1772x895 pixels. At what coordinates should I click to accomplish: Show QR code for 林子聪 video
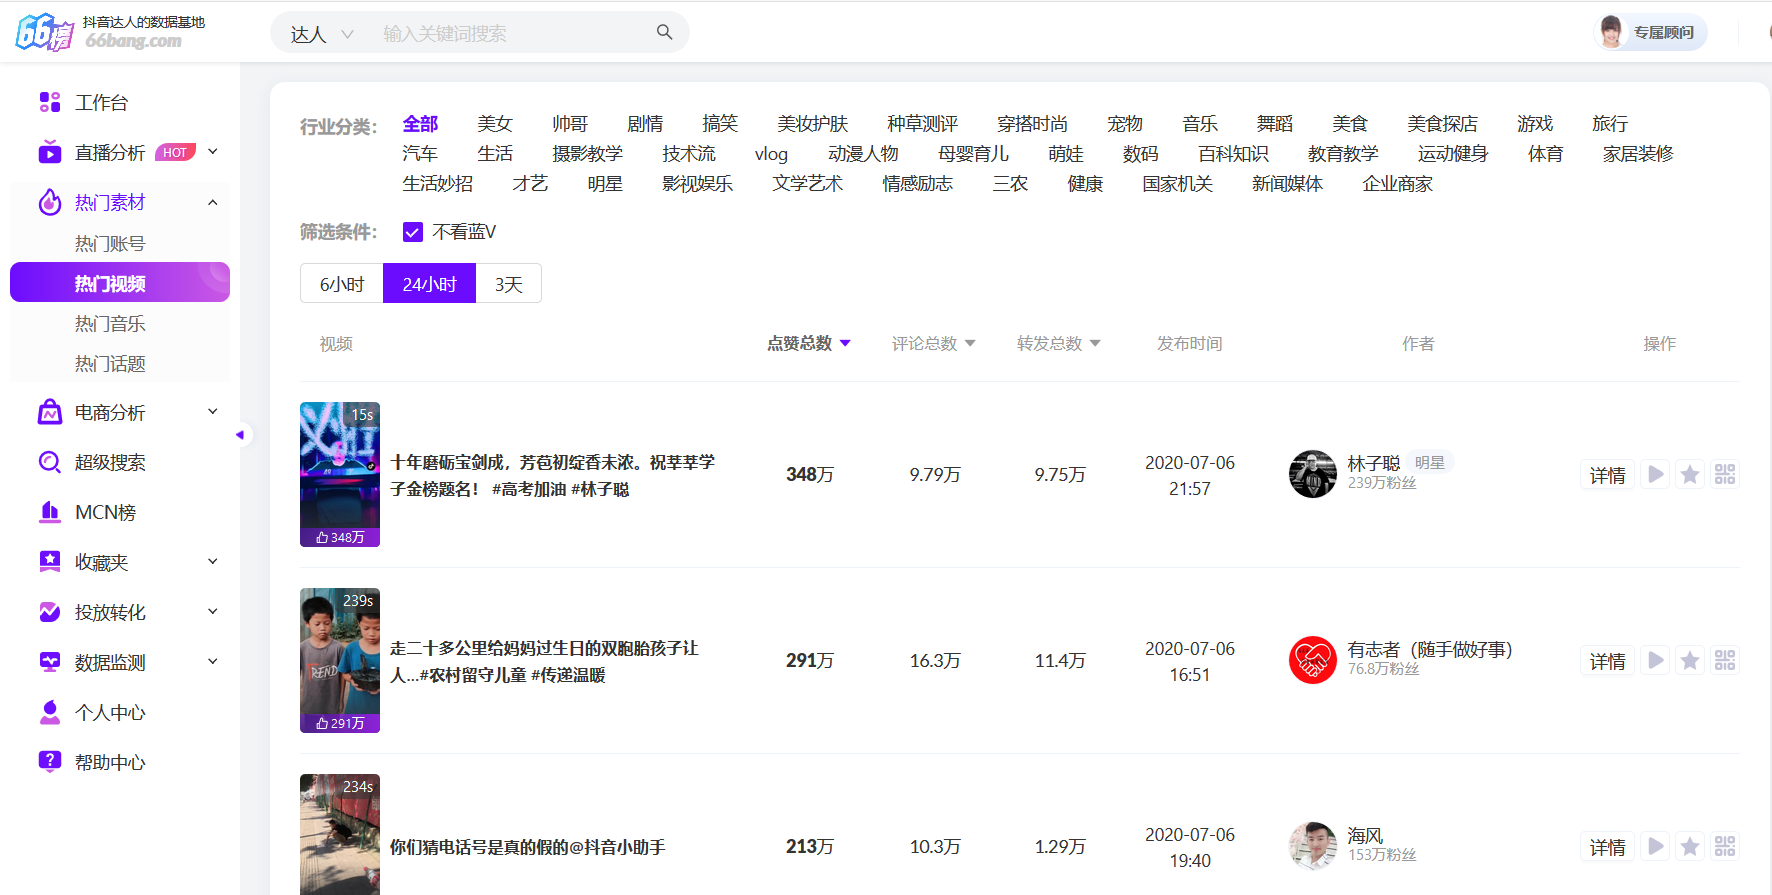click(1725, 474)
